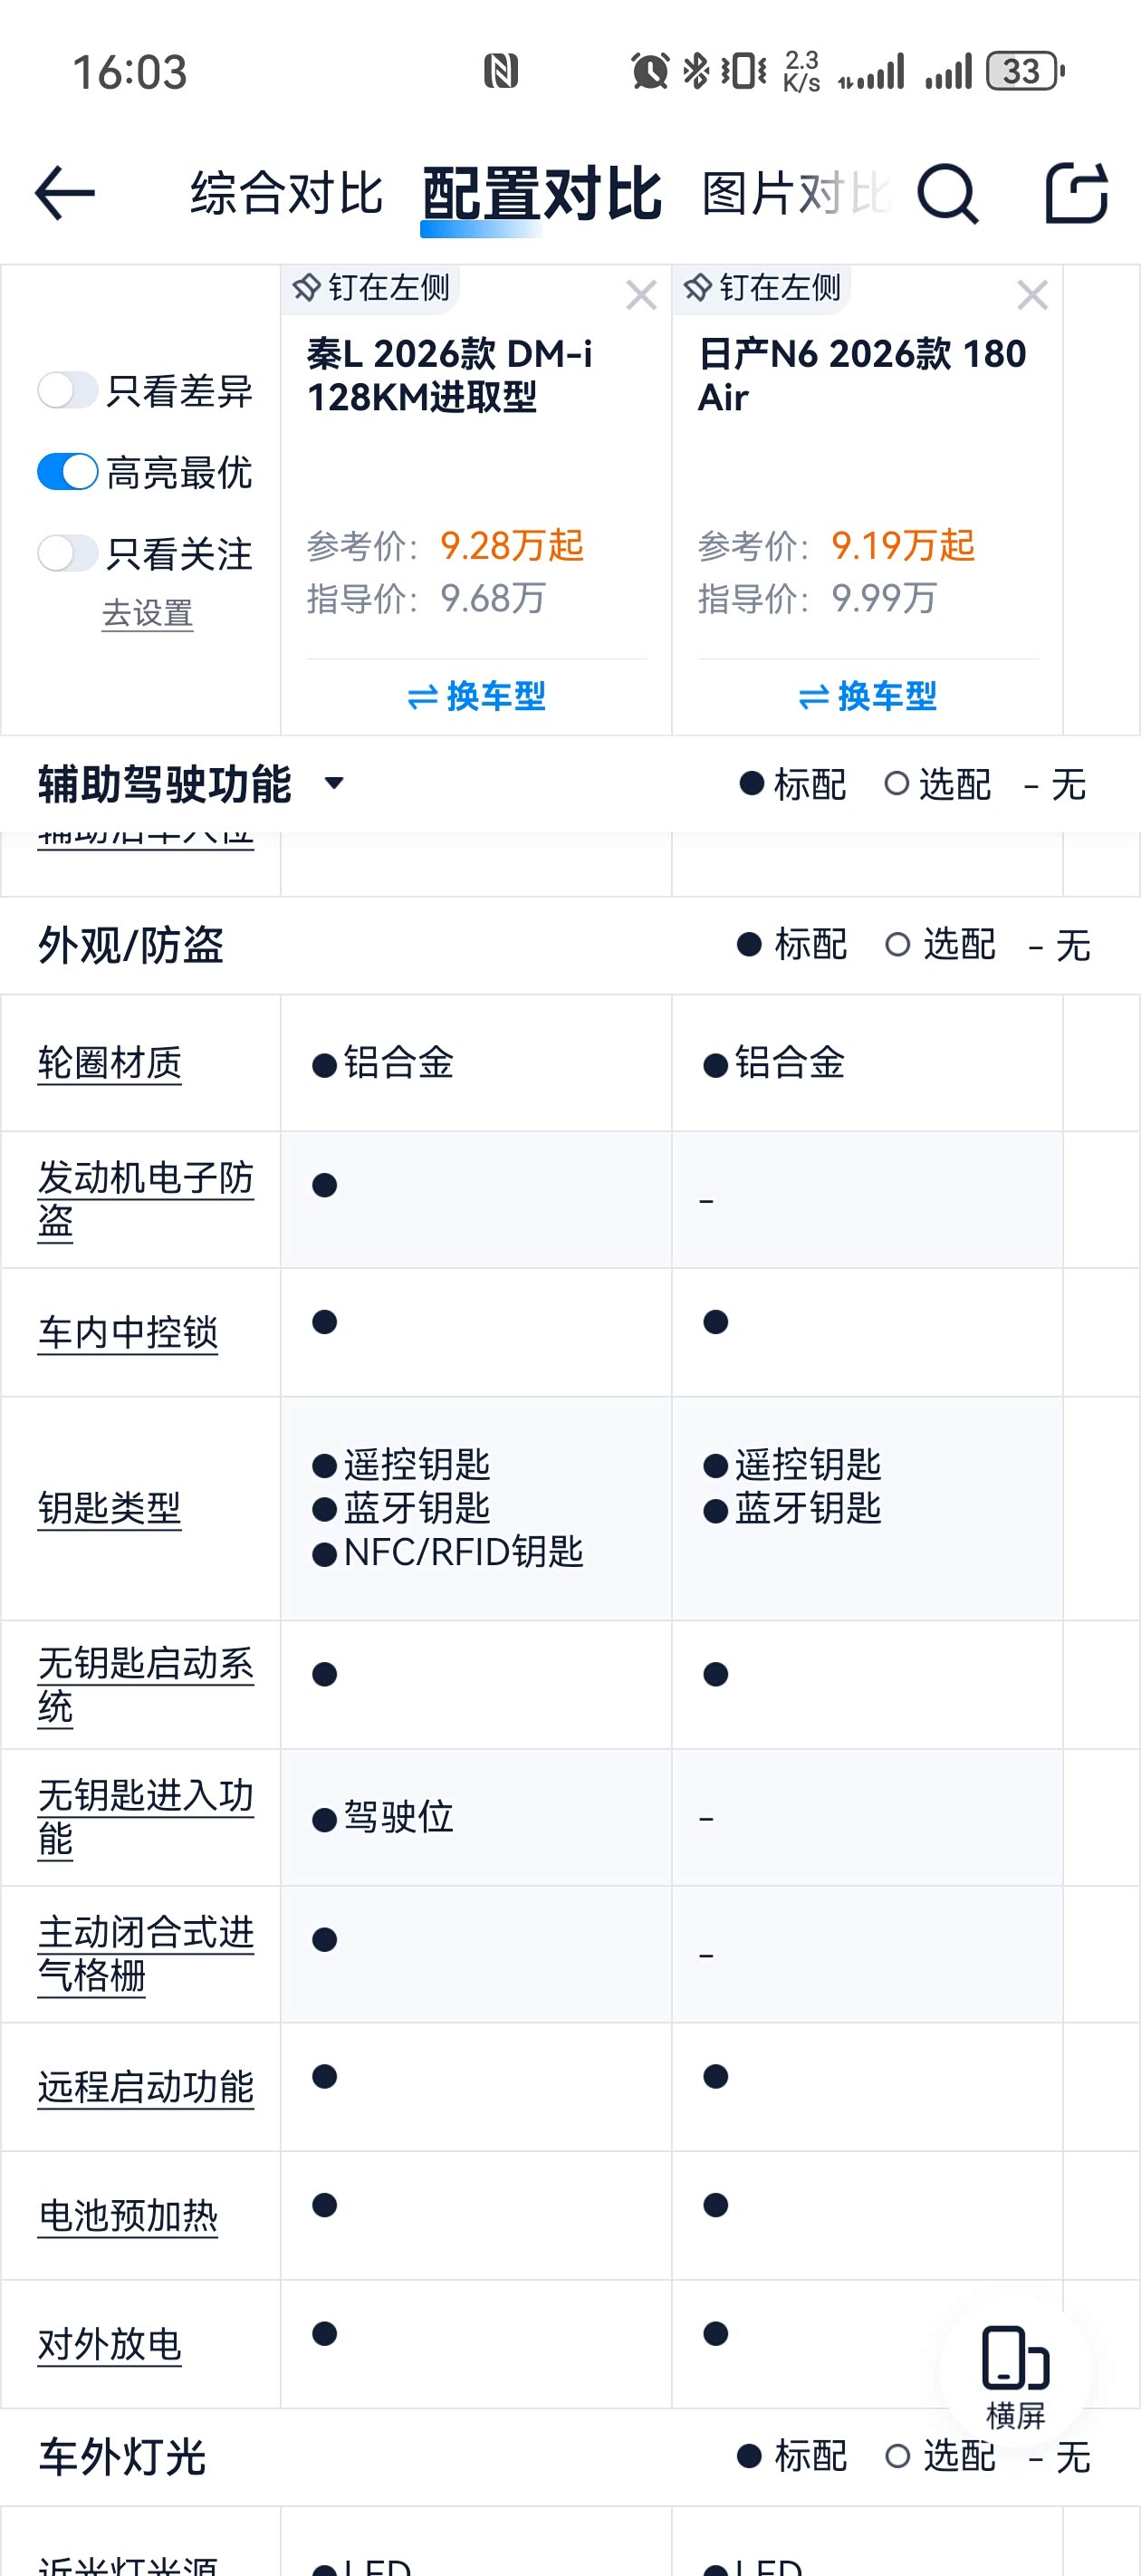Tap the back arrow icon

(65, 193)
